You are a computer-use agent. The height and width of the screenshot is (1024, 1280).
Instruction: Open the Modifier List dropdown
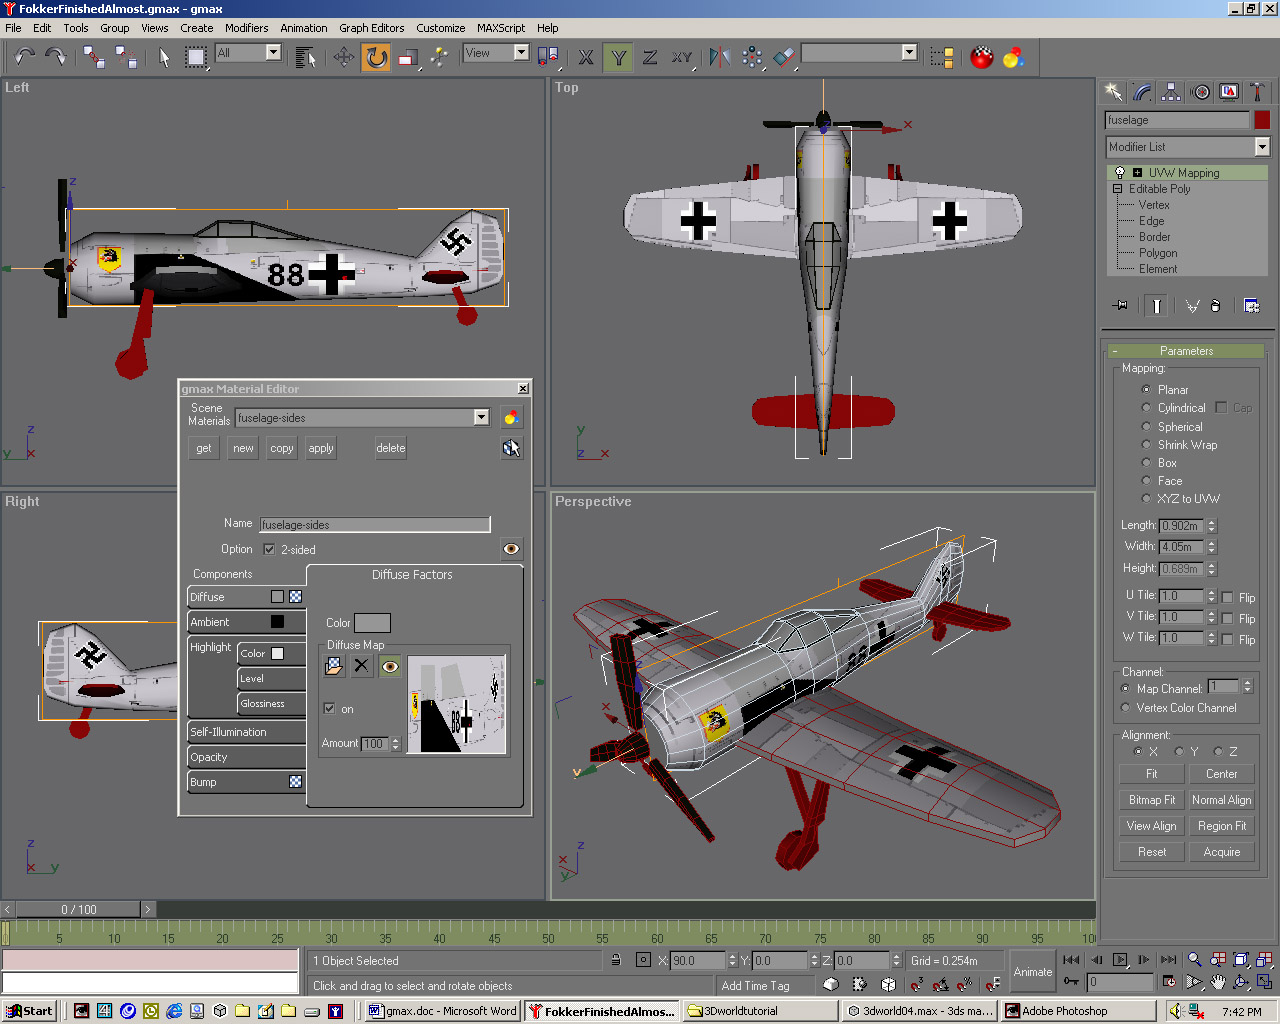coord(1261,147)
